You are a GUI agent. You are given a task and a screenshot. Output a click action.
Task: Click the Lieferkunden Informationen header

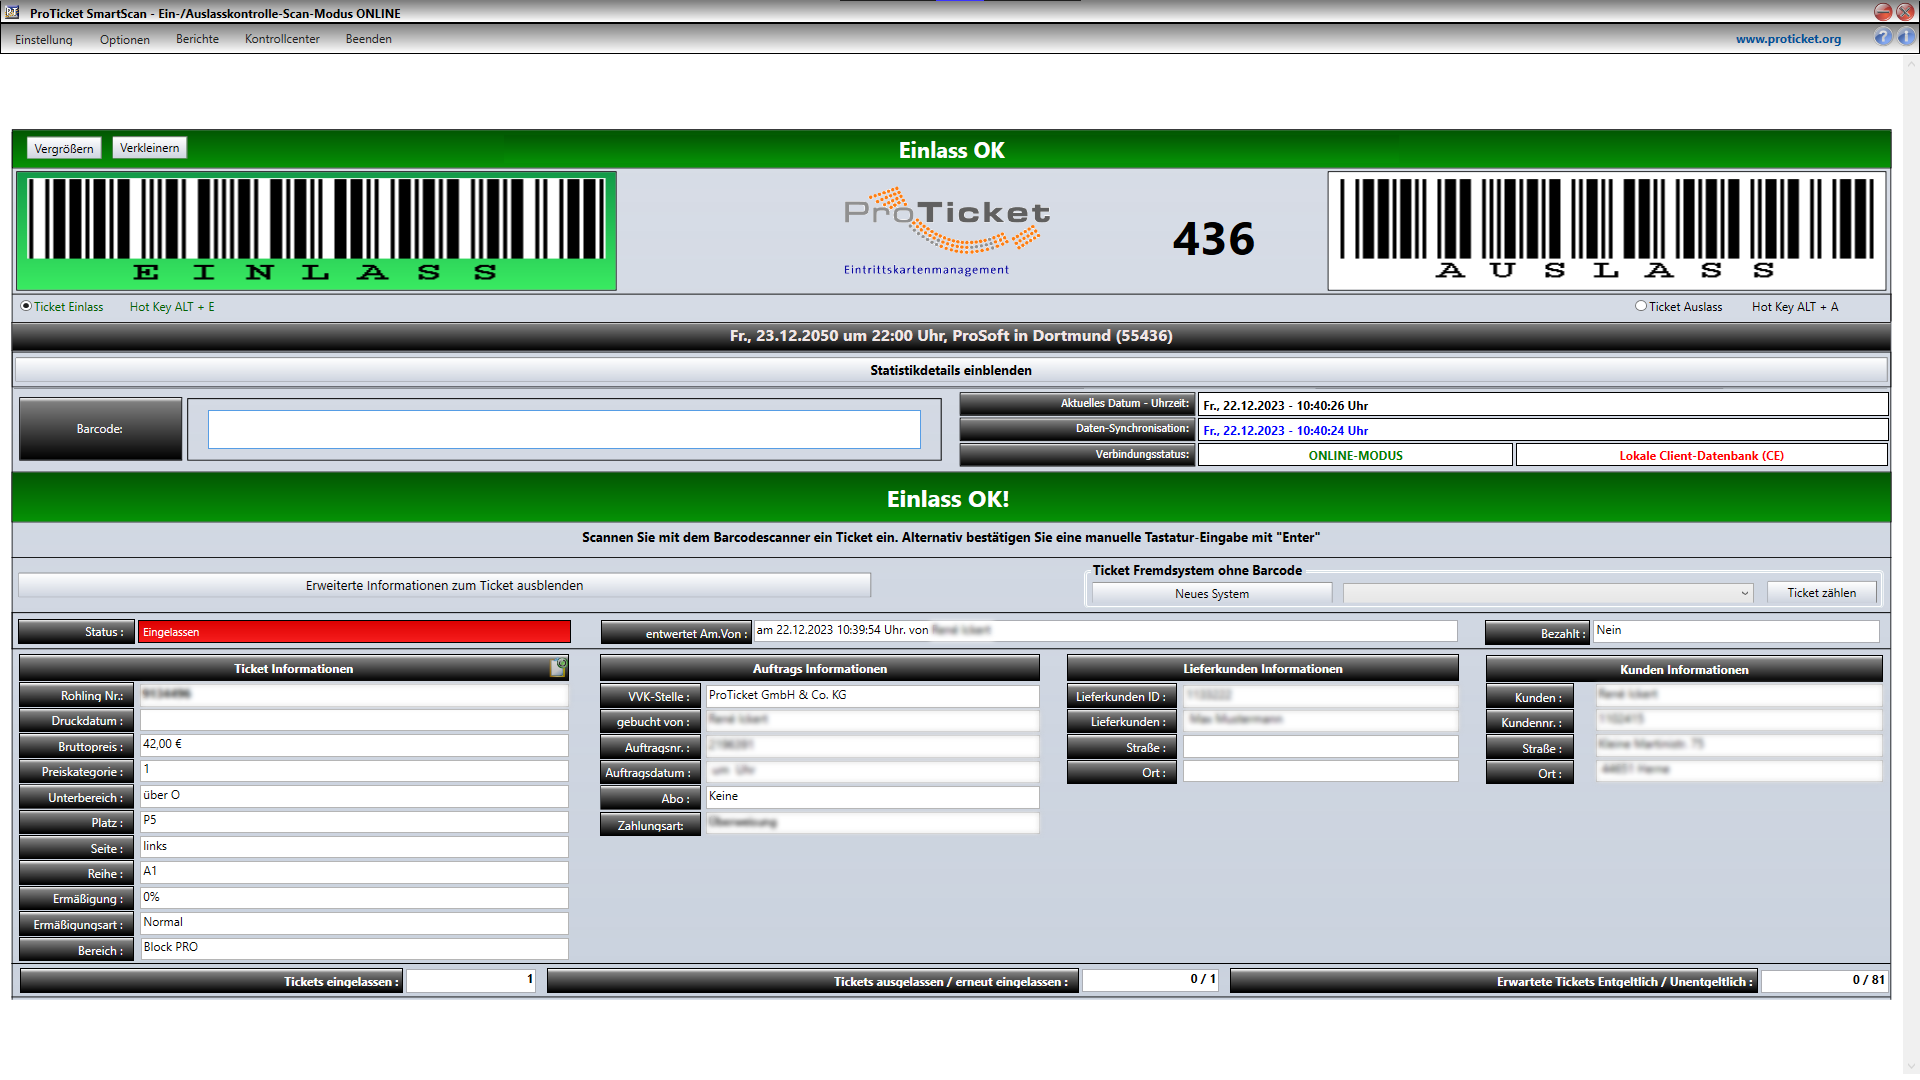pyautogui.click(x=1262, y=668)
